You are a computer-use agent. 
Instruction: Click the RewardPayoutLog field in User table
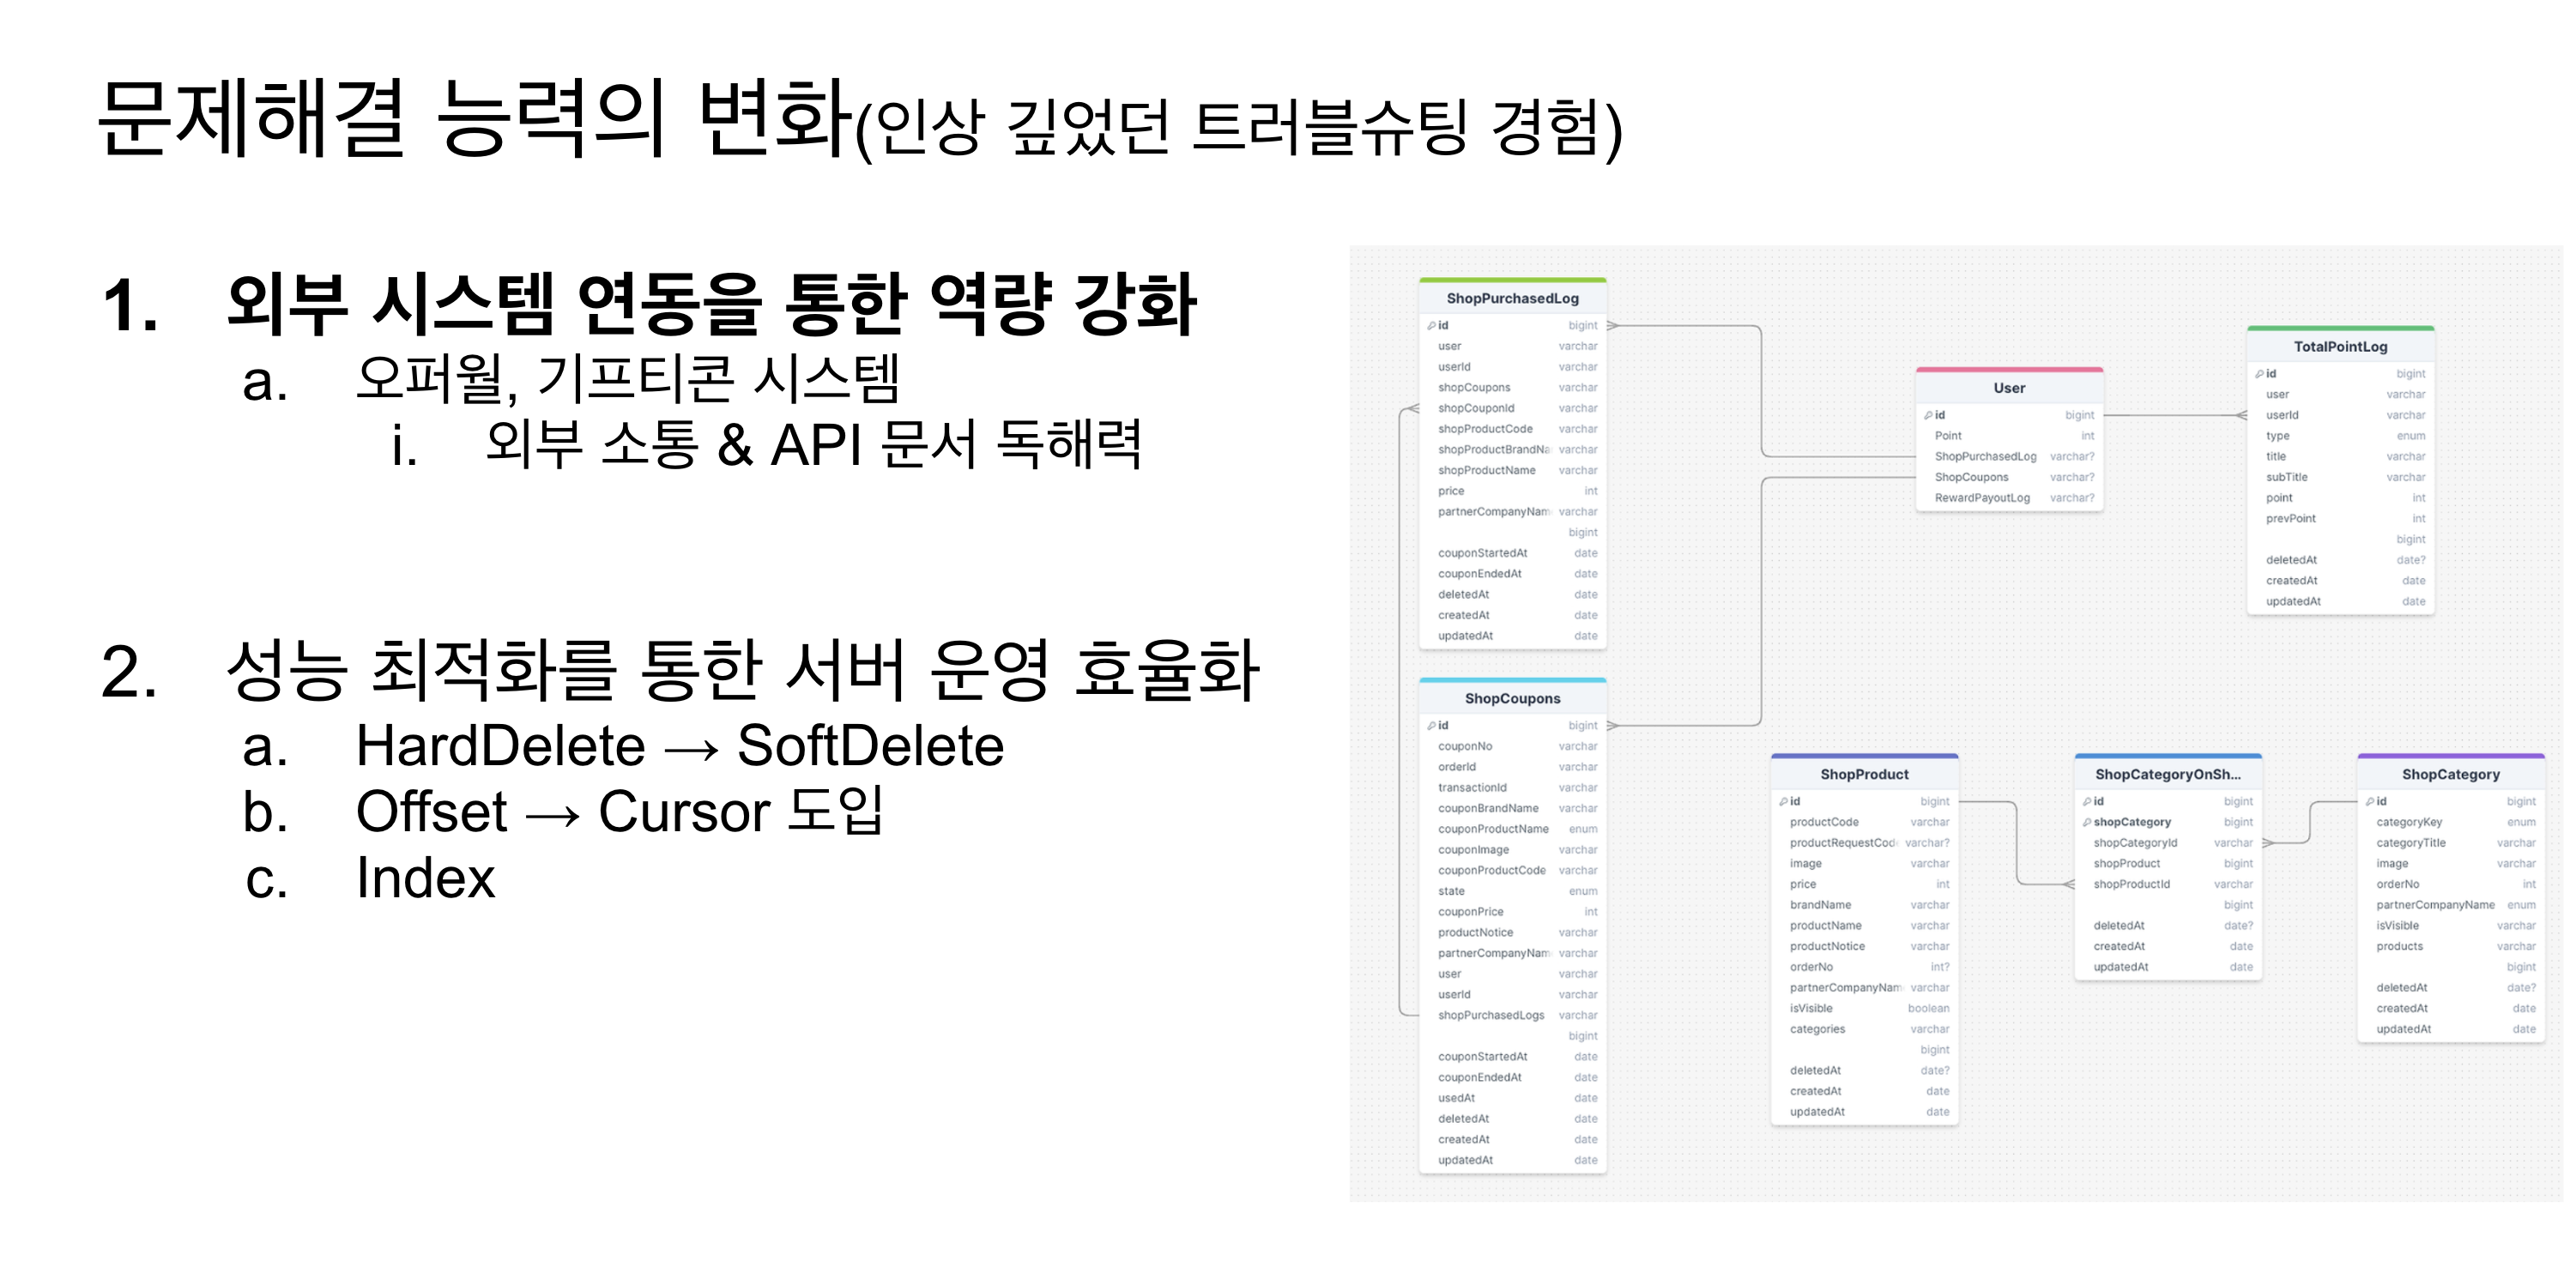pyautogui.click(x=1981, y=498)
